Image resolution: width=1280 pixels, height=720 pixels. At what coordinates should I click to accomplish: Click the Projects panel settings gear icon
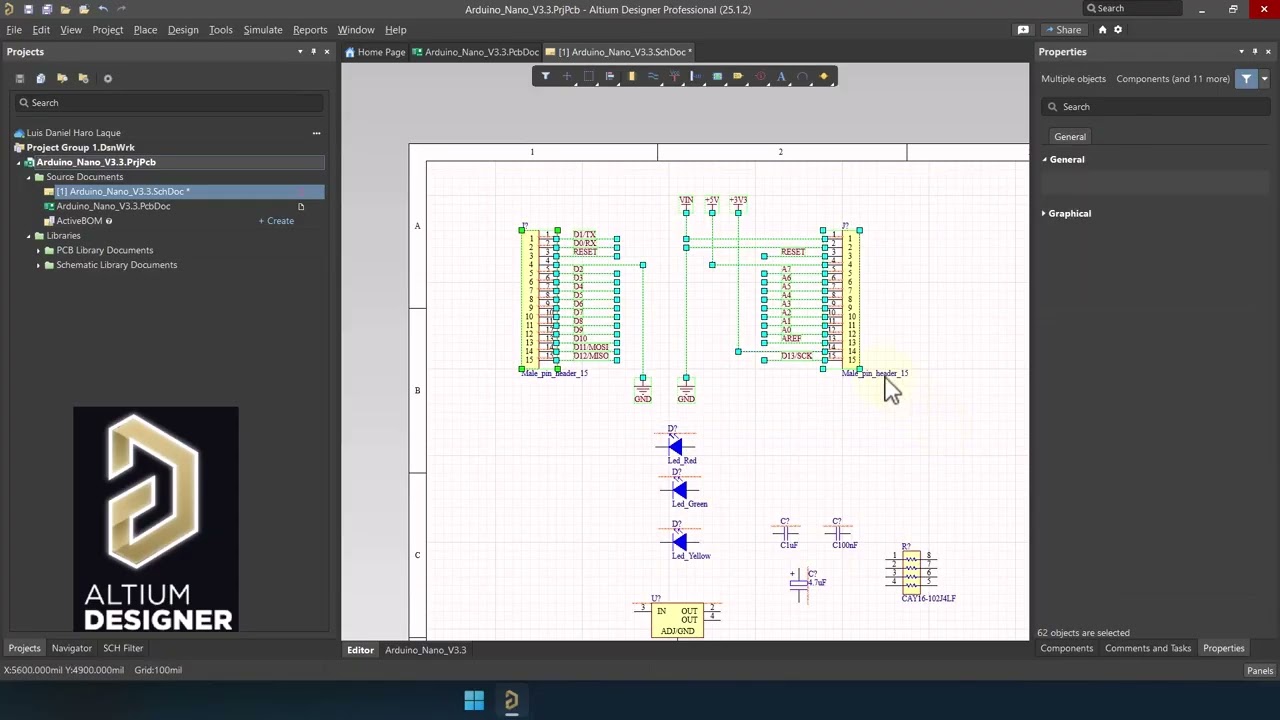(x=108, y=78)
